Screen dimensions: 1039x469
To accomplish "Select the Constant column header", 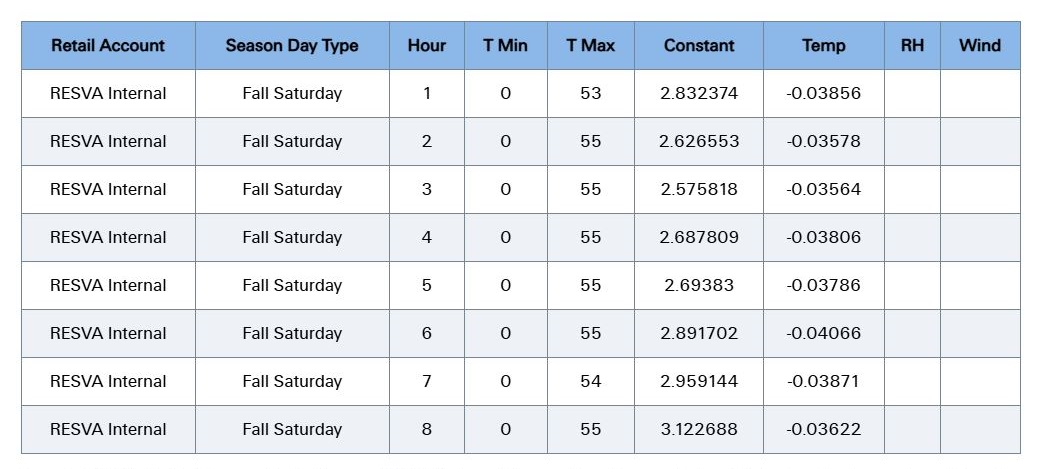I will [699, 46].
